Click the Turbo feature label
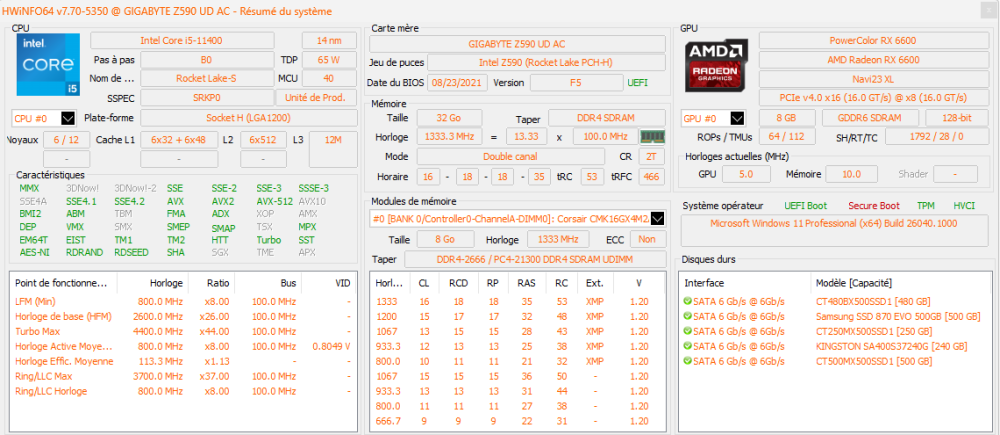 click(268, 240)
